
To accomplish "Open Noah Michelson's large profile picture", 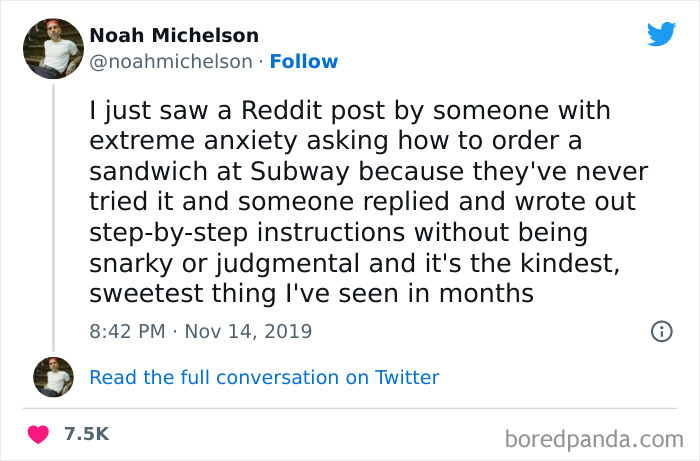I will pos(53,49).
